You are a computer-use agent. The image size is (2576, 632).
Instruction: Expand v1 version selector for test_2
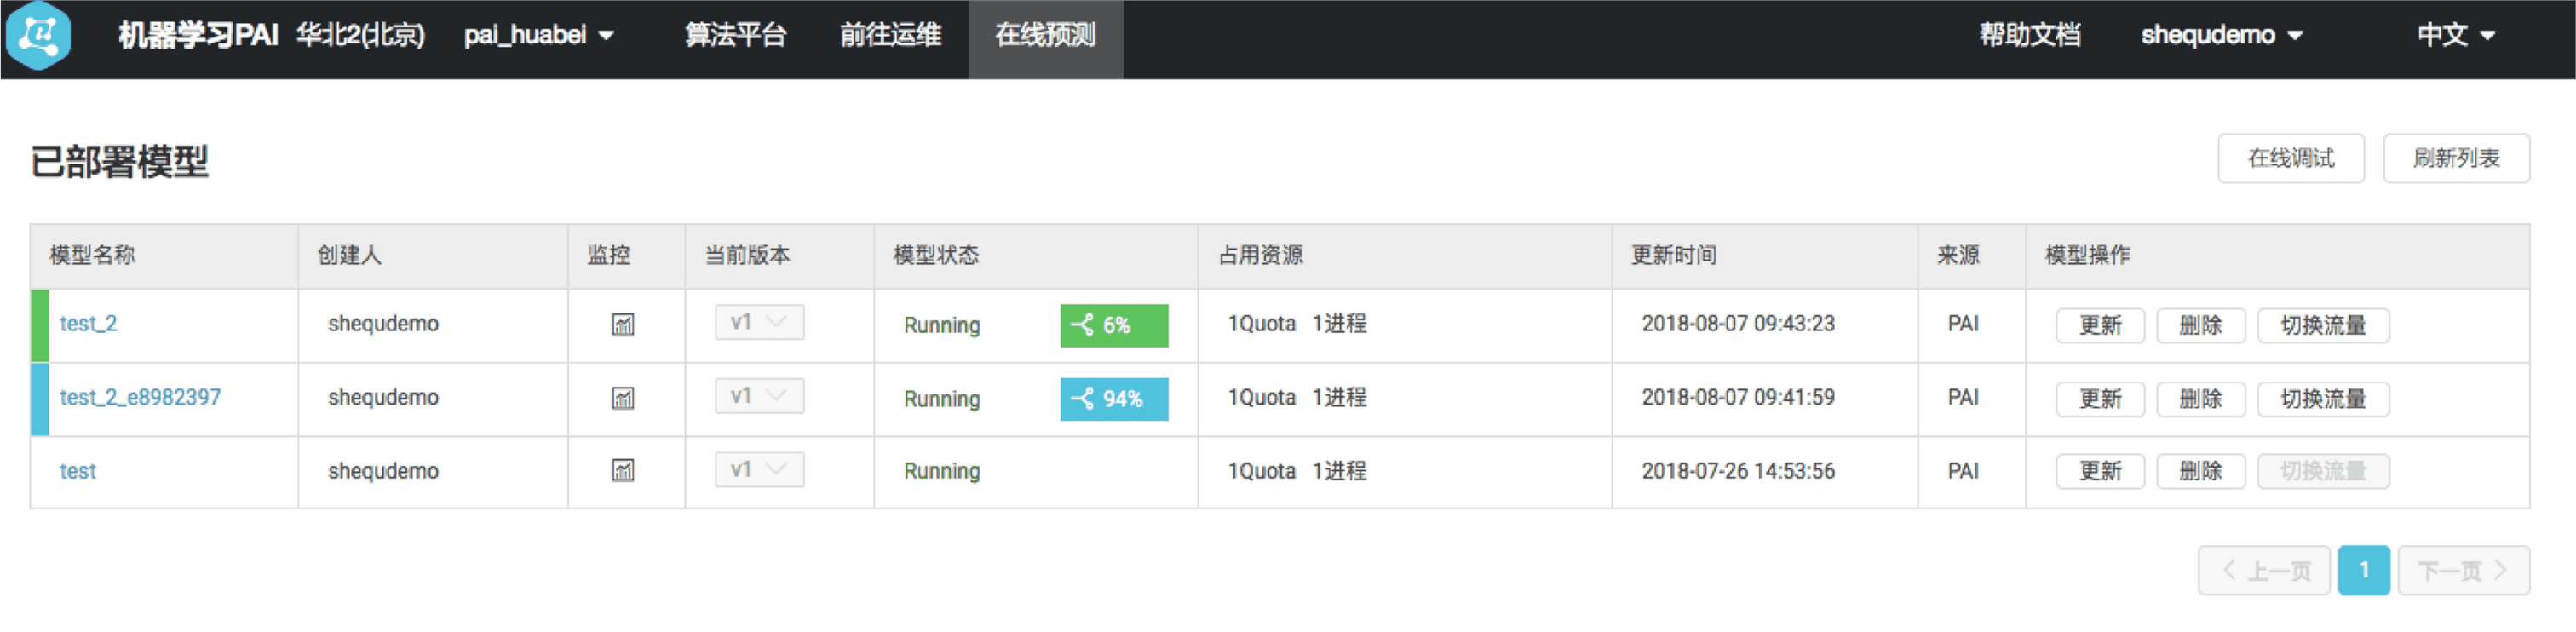[759, 323]
